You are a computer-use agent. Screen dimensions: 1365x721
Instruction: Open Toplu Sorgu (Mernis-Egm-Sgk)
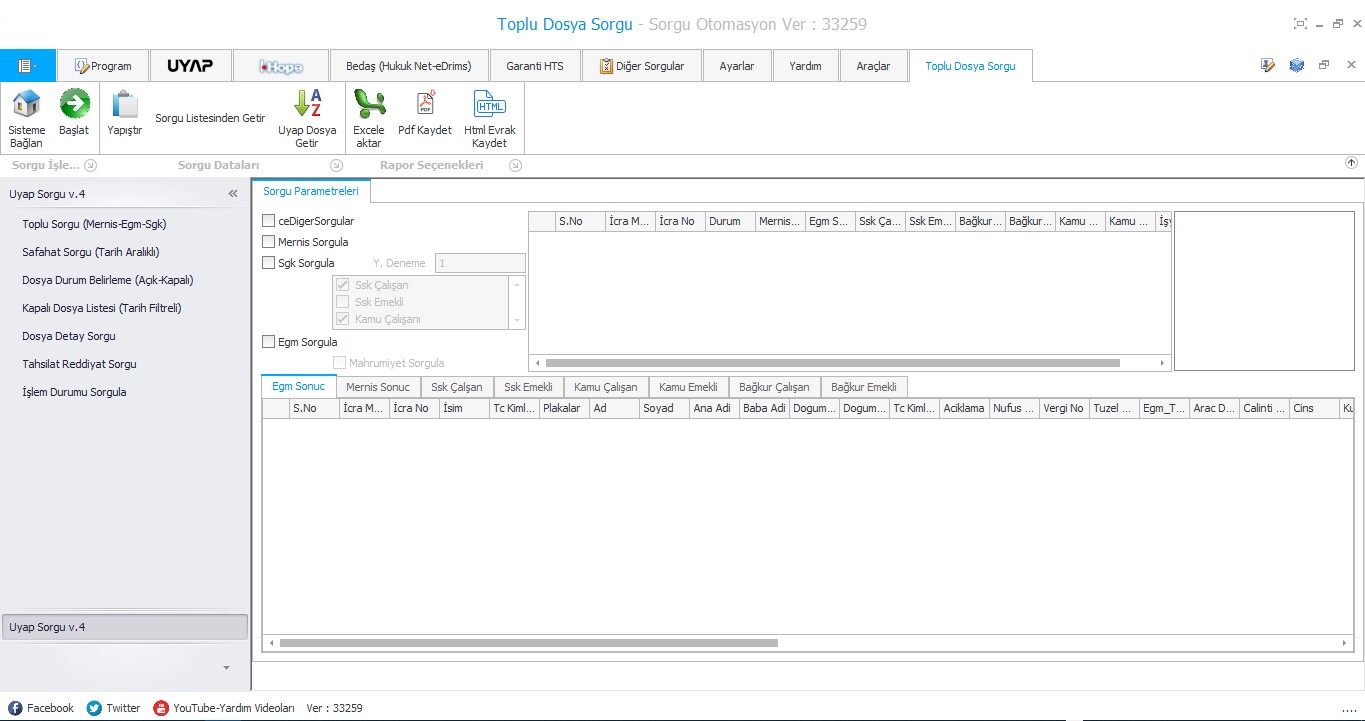(x=94, y=224)
